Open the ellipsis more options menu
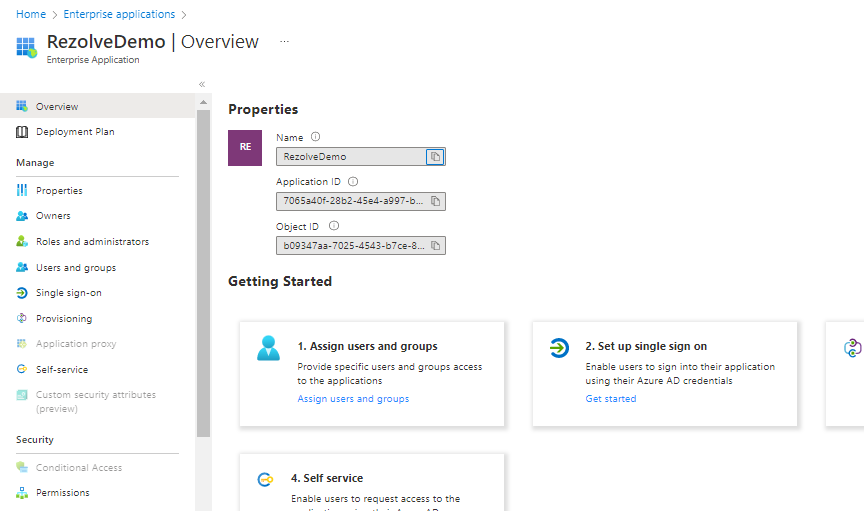The height and width of the screenshot is (511, 864). tap(284, 41)
